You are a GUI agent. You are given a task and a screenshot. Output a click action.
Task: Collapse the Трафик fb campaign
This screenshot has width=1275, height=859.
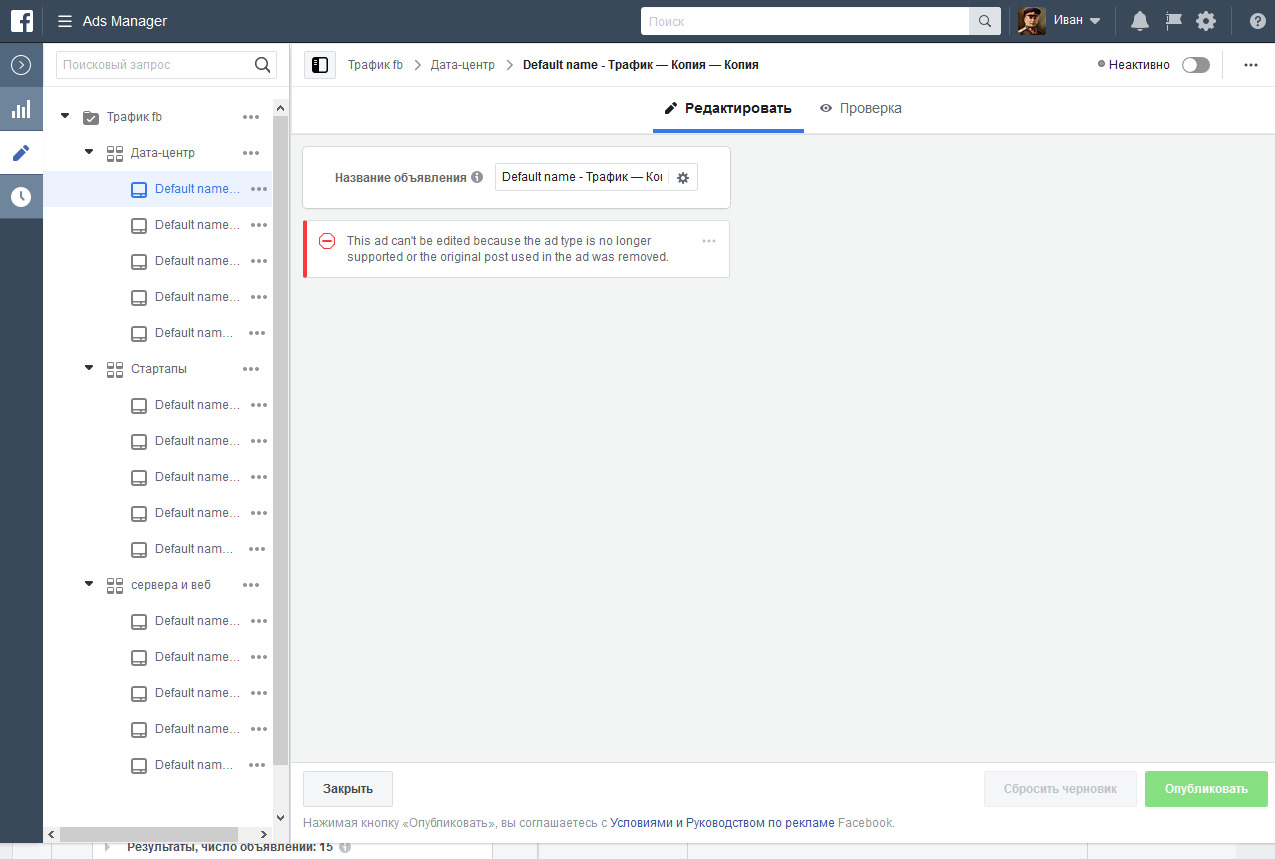65,116
